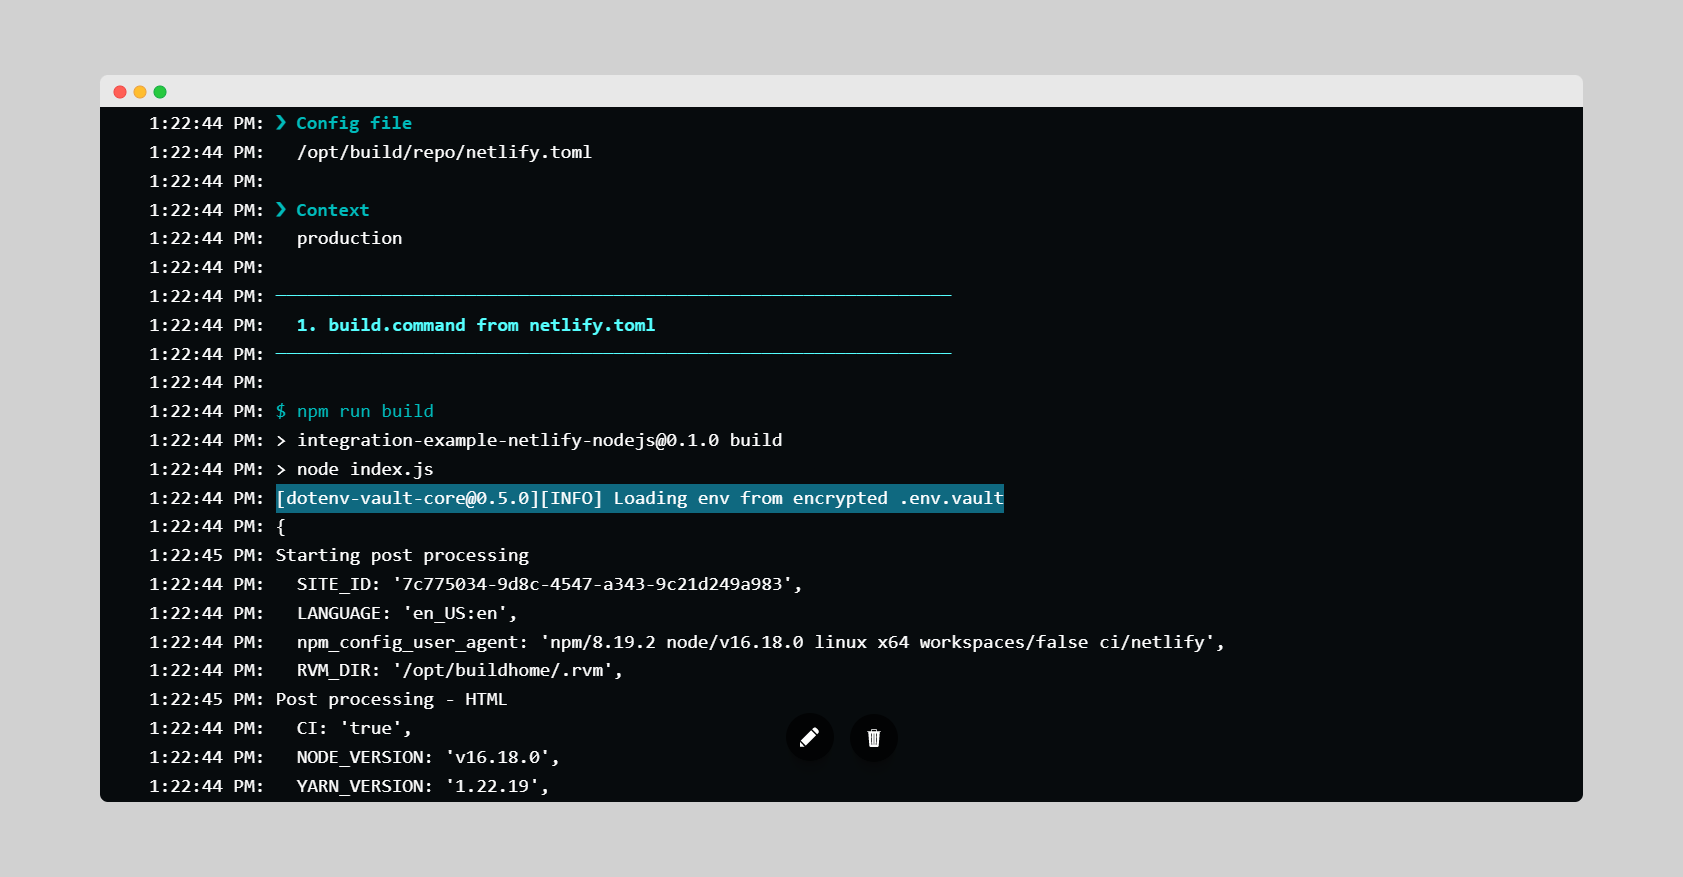Click the 'Starting post processing' line
Viewport: 1683px width, 877px height.
[x=402, y=555]
